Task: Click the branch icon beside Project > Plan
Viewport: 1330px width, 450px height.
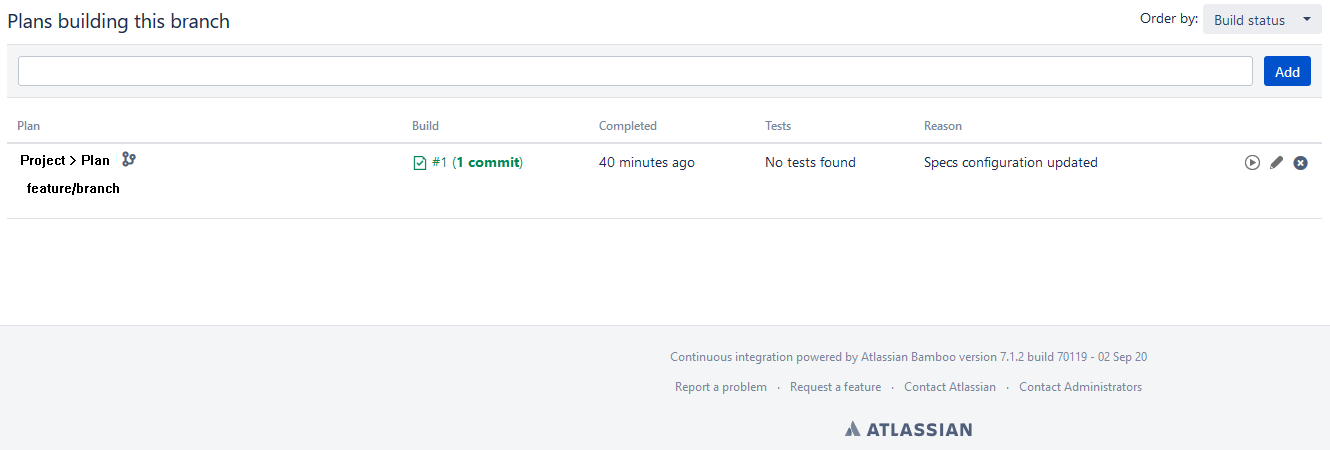Action: point(128,159)
